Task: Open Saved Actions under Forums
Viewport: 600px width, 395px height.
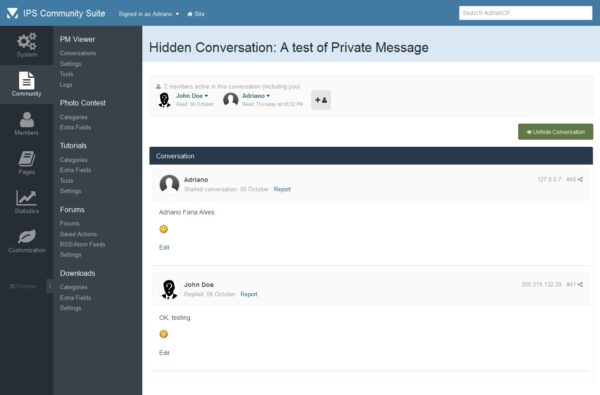Action: point(78,234)
